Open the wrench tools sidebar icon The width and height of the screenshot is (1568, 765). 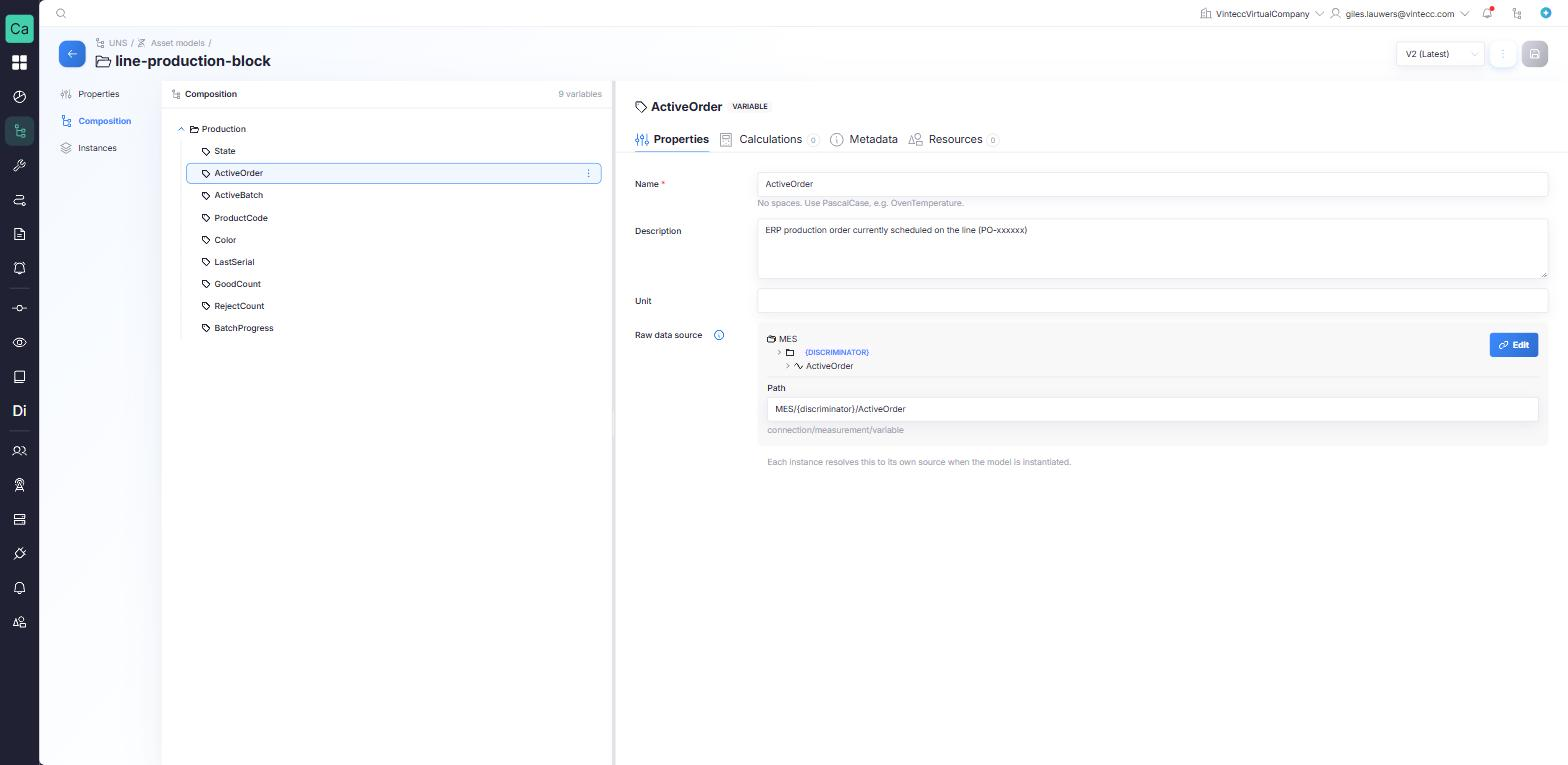tap(19, 166)
